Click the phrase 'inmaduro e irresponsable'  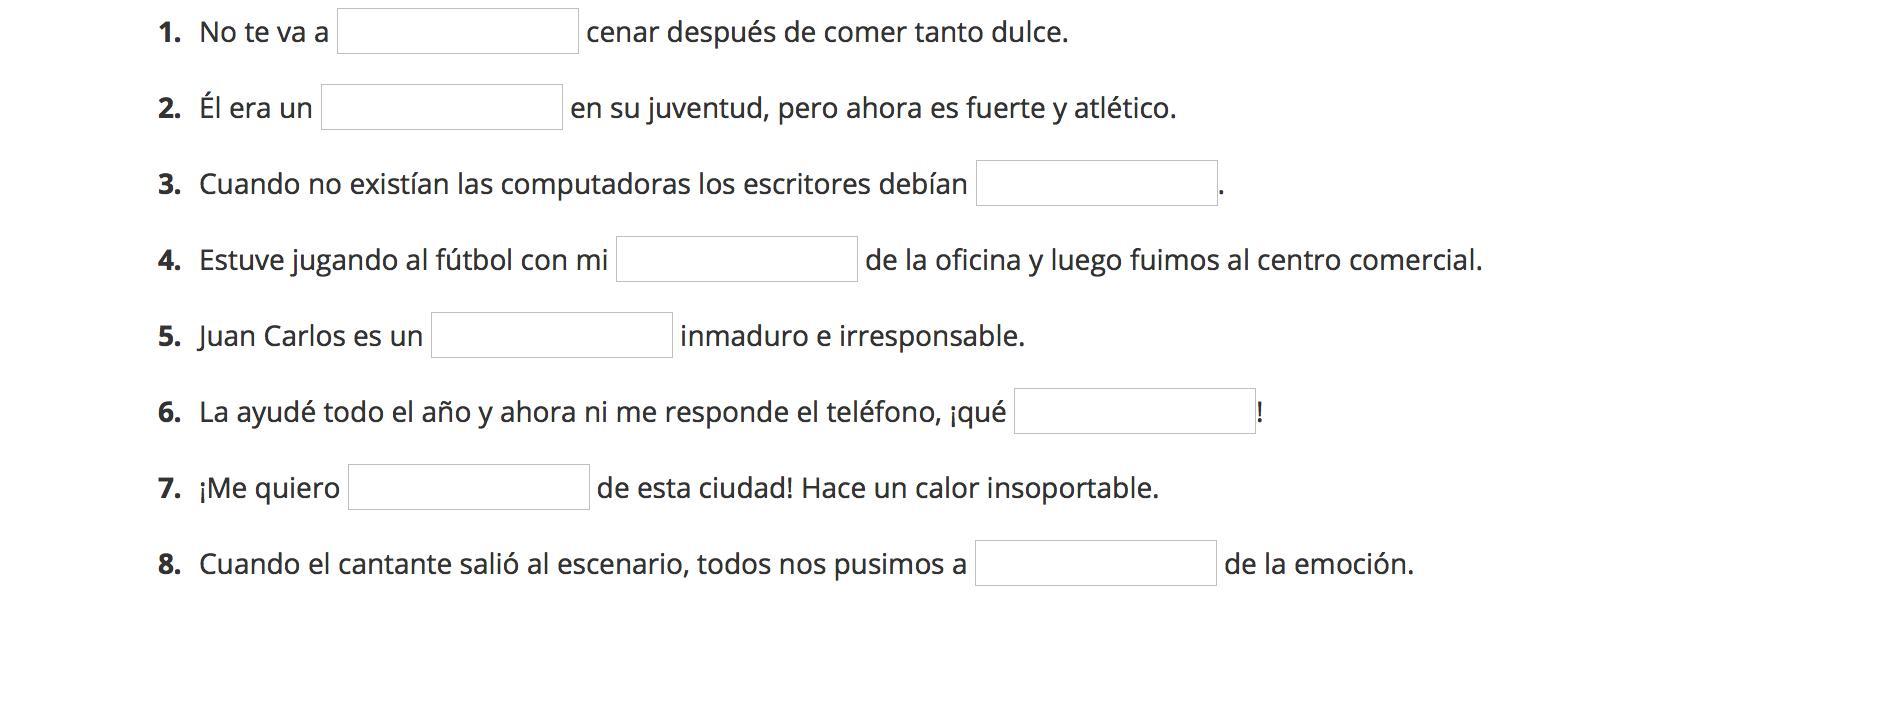(x=852, y=337)
